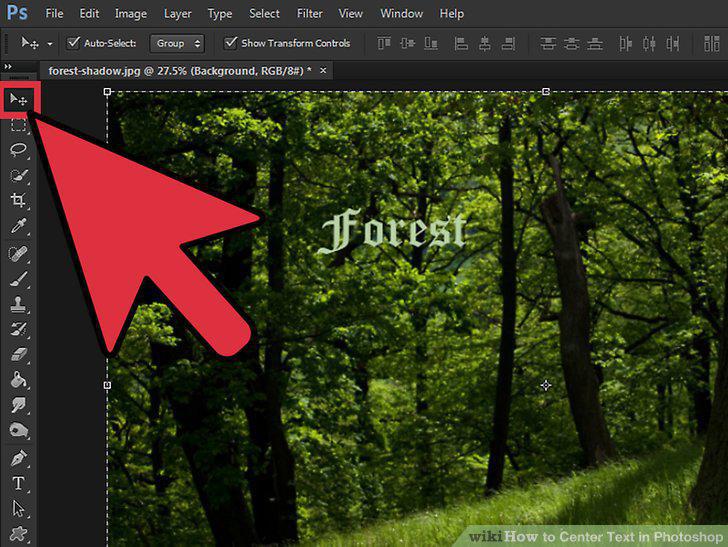The height and width of the screenshot is (547, 728).
Task: Click Align Vertical Centers icon
Action: (407, 43)
